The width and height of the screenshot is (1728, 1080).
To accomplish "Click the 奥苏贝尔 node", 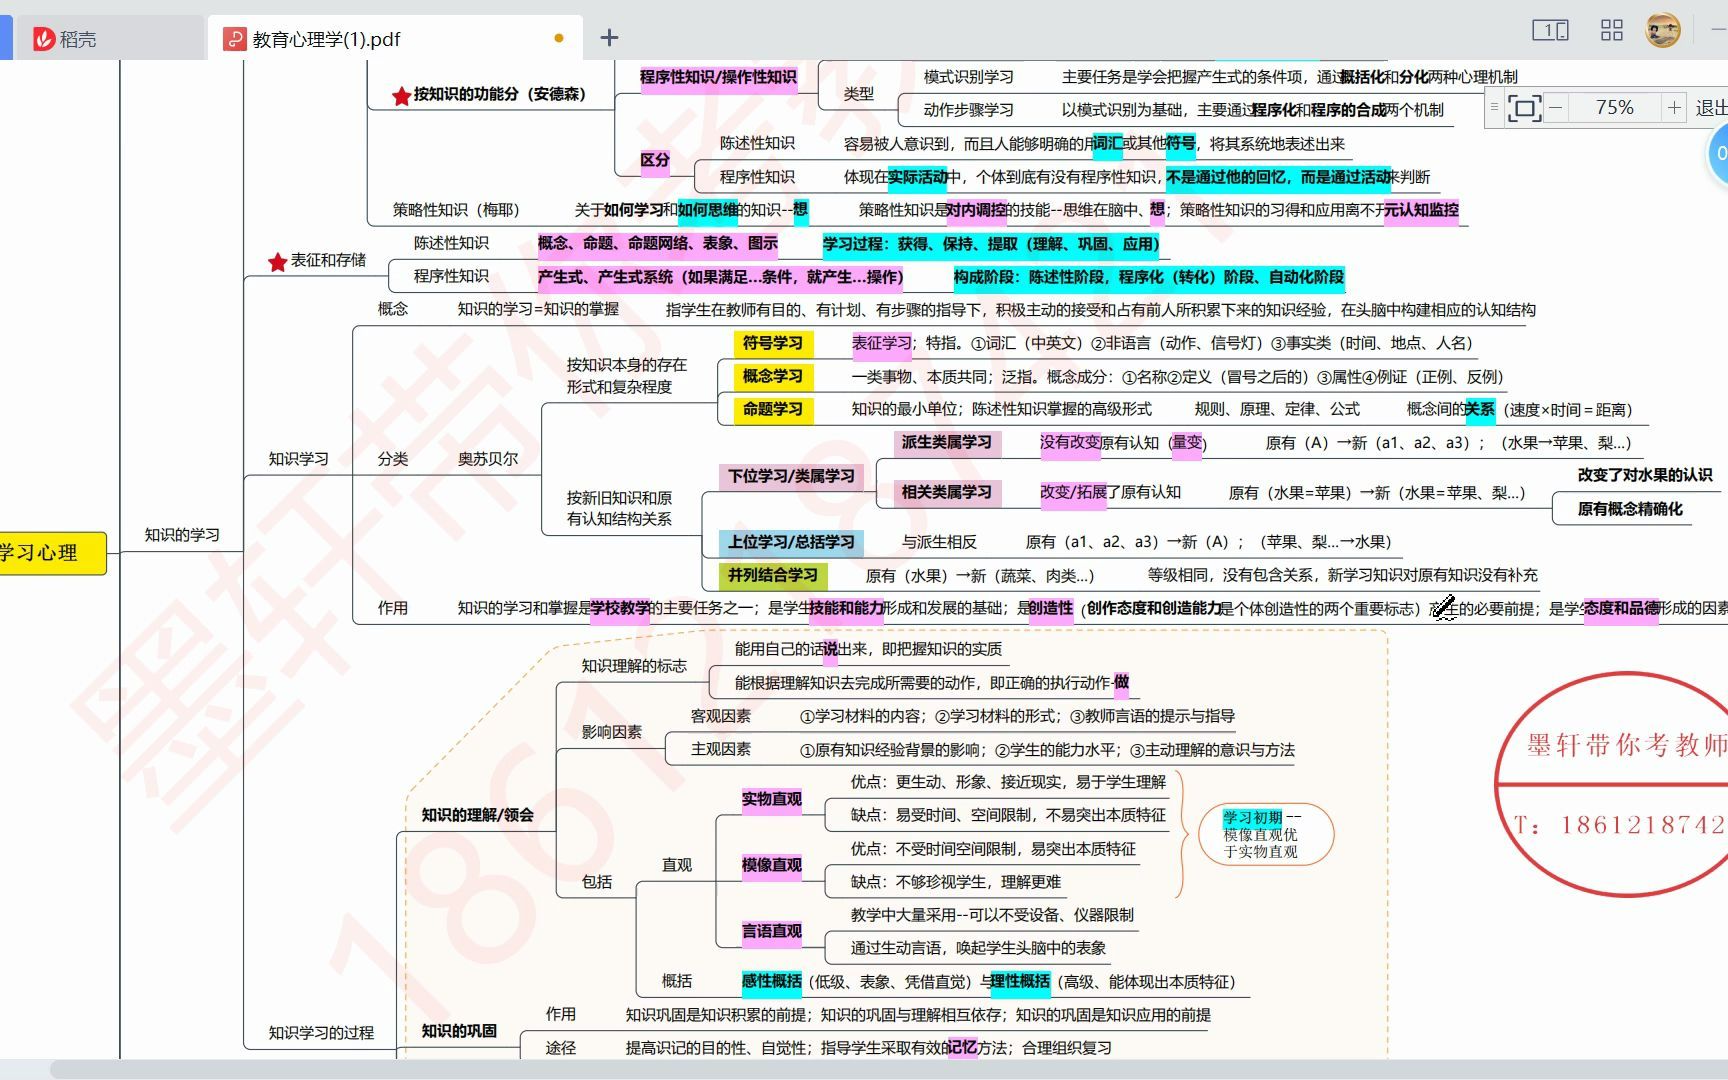I will pos(488,459).
